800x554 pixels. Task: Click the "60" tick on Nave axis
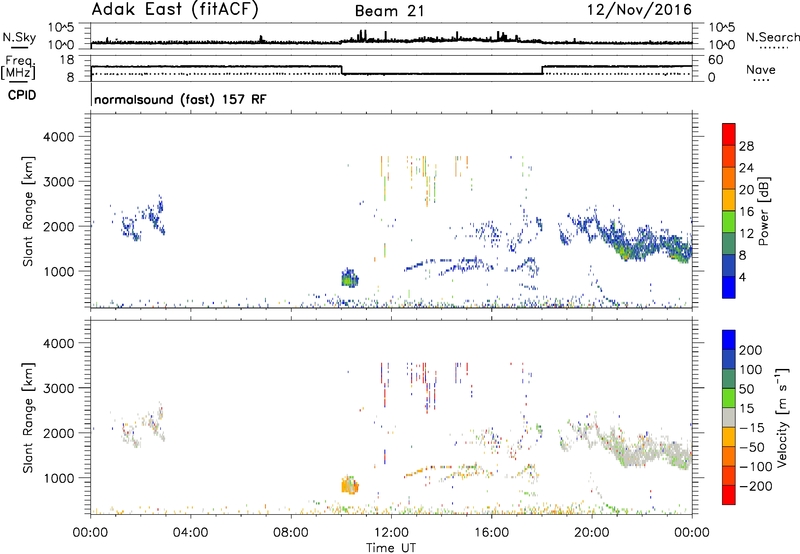[x=716, y=60]
